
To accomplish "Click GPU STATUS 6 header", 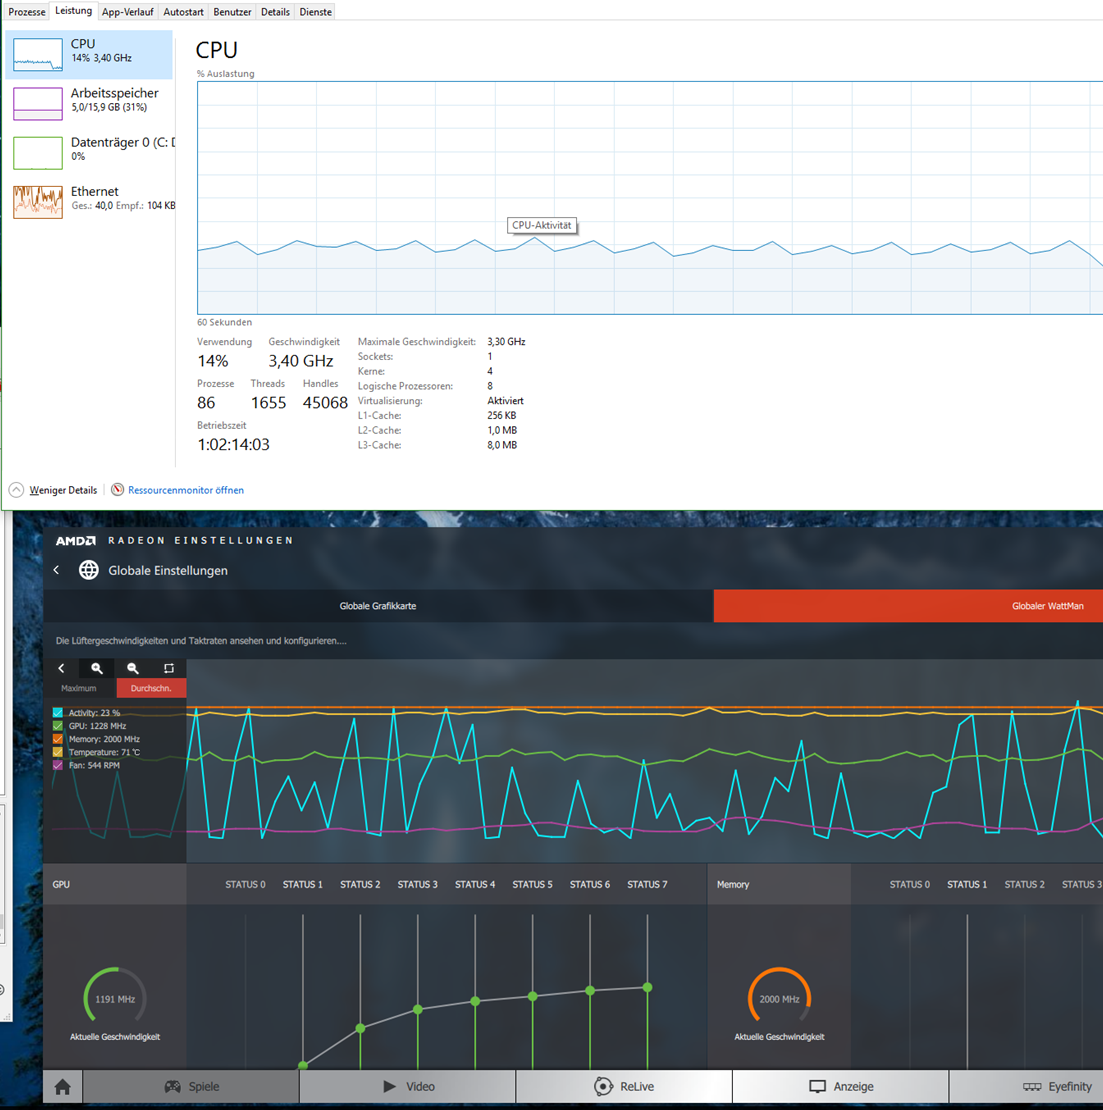I will [x=590, y=884].
